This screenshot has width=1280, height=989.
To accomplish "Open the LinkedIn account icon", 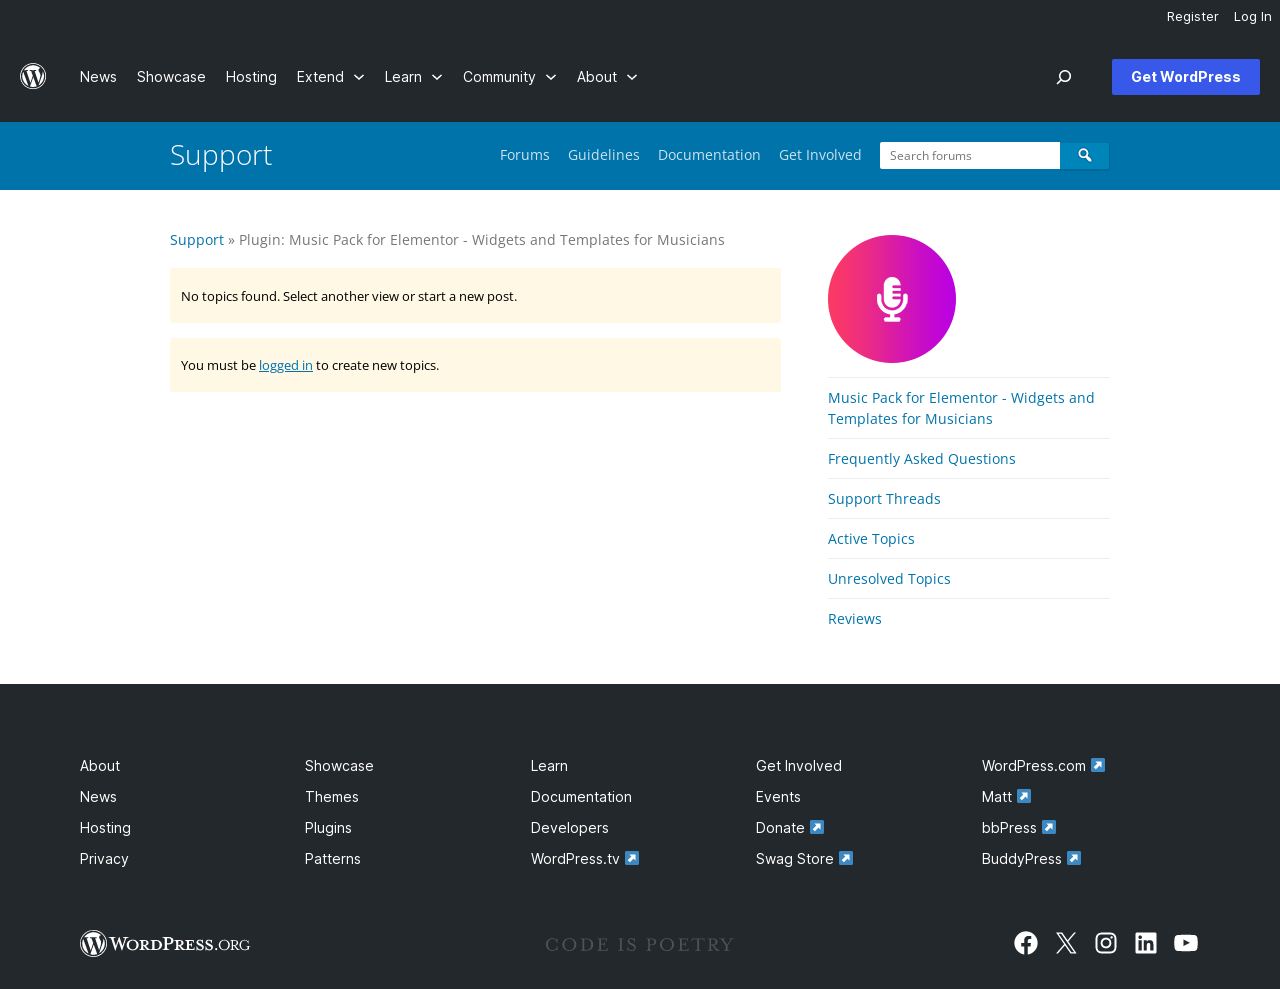I will pos(1146,943).
